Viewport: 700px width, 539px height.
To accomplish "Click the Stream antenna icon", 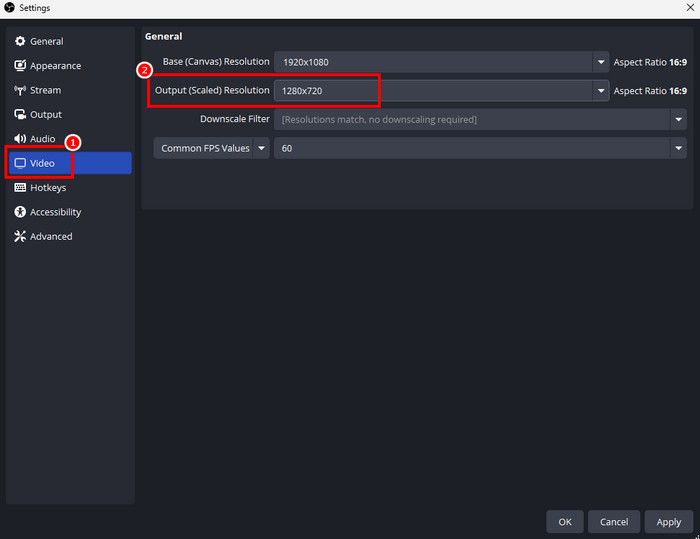I will [20, 90].
